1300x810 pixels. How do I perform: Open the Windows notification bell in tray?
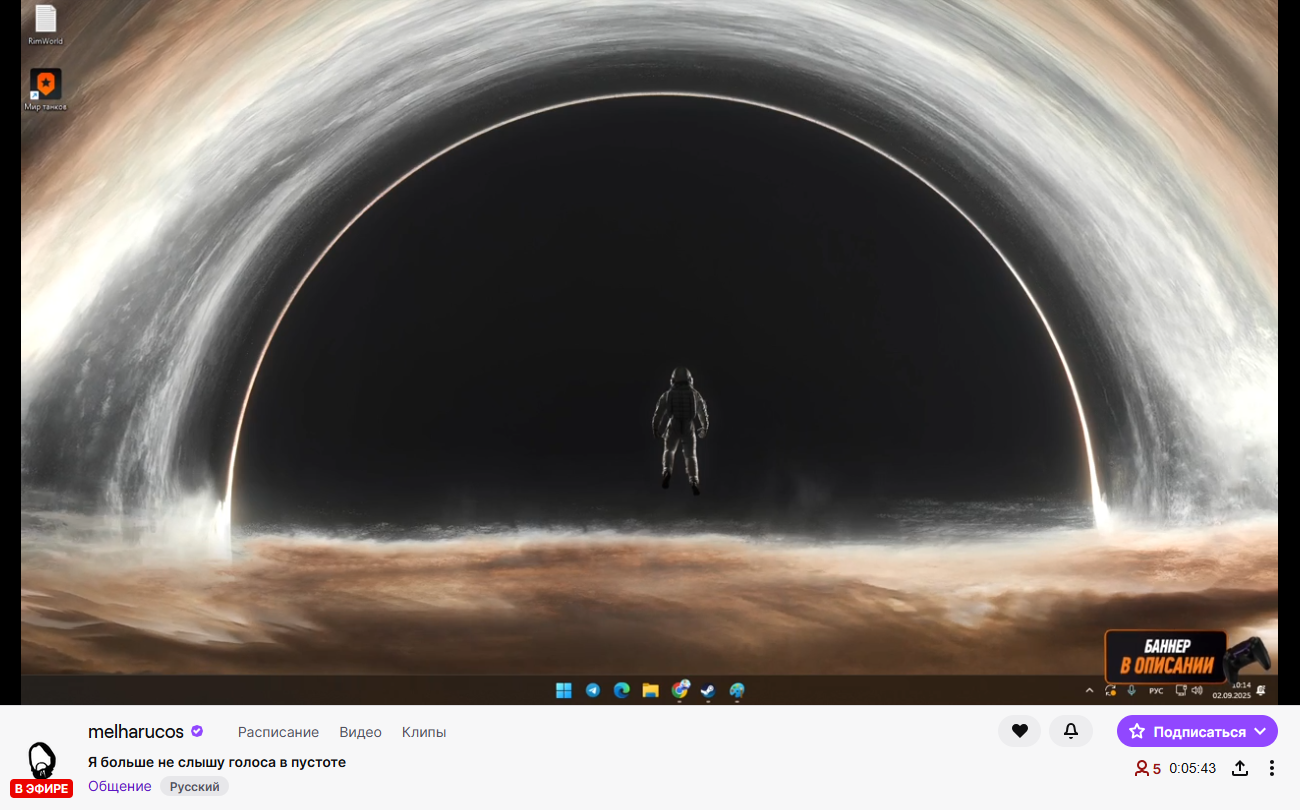1262,690
